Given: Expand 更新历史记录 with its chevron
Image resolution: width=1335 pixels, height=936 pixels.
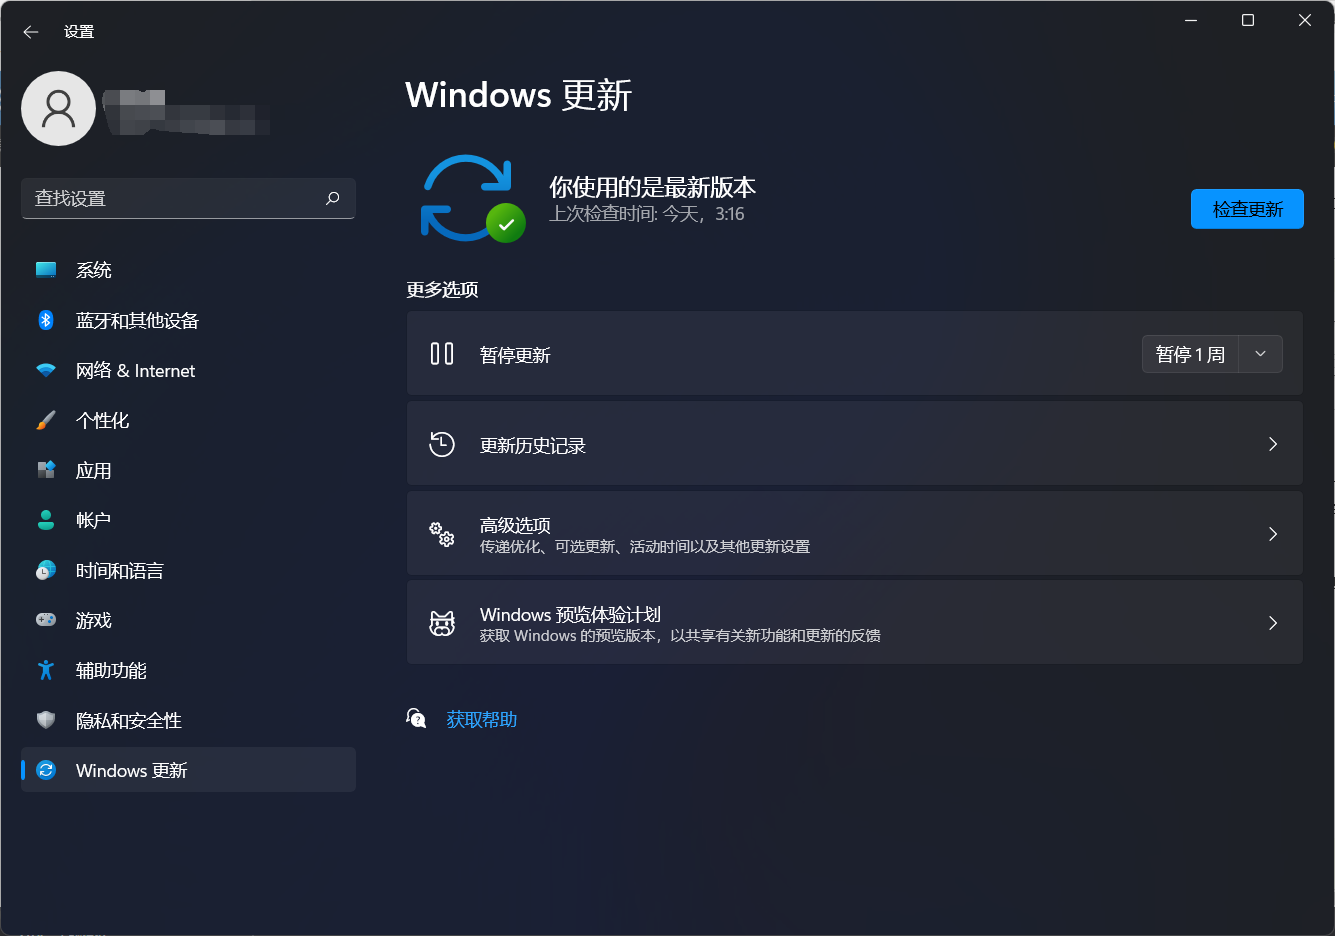Looking at the screenshot, I should tap(1273, 444).
